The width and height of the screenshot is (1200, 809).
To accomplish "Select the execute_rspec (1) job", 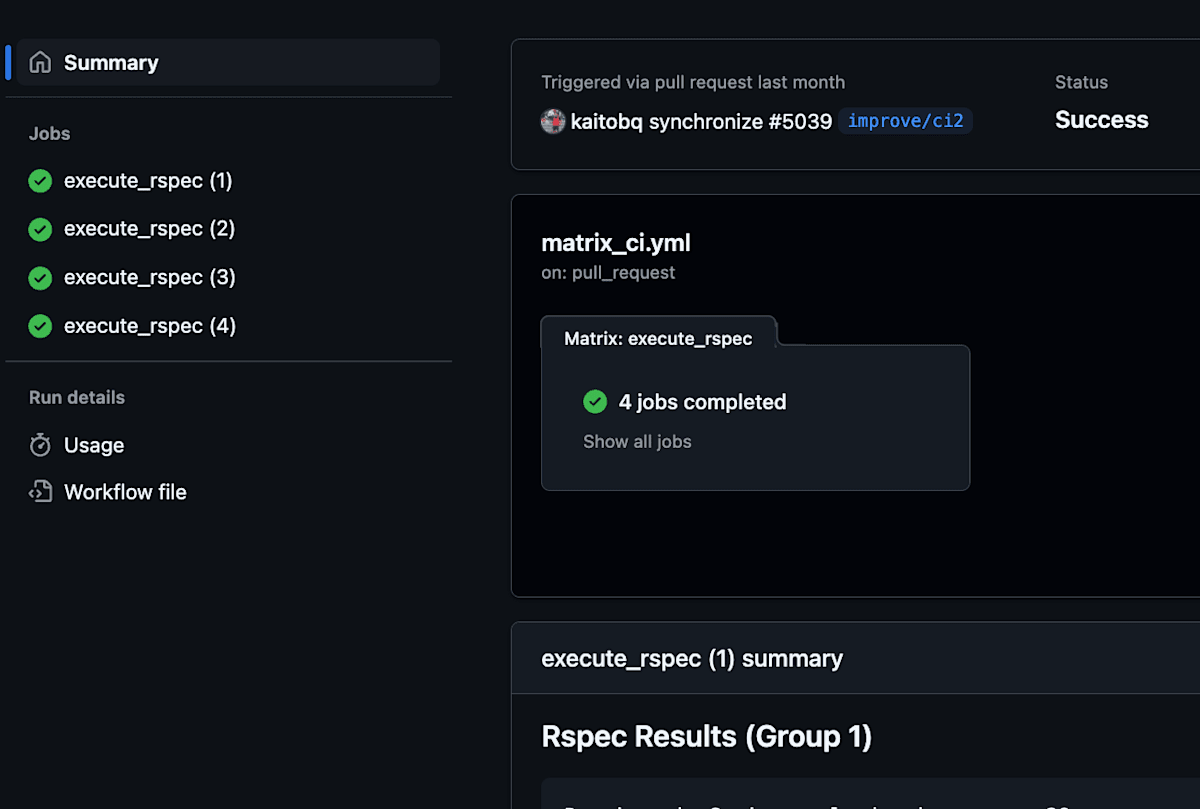I will tap(148, 181).
